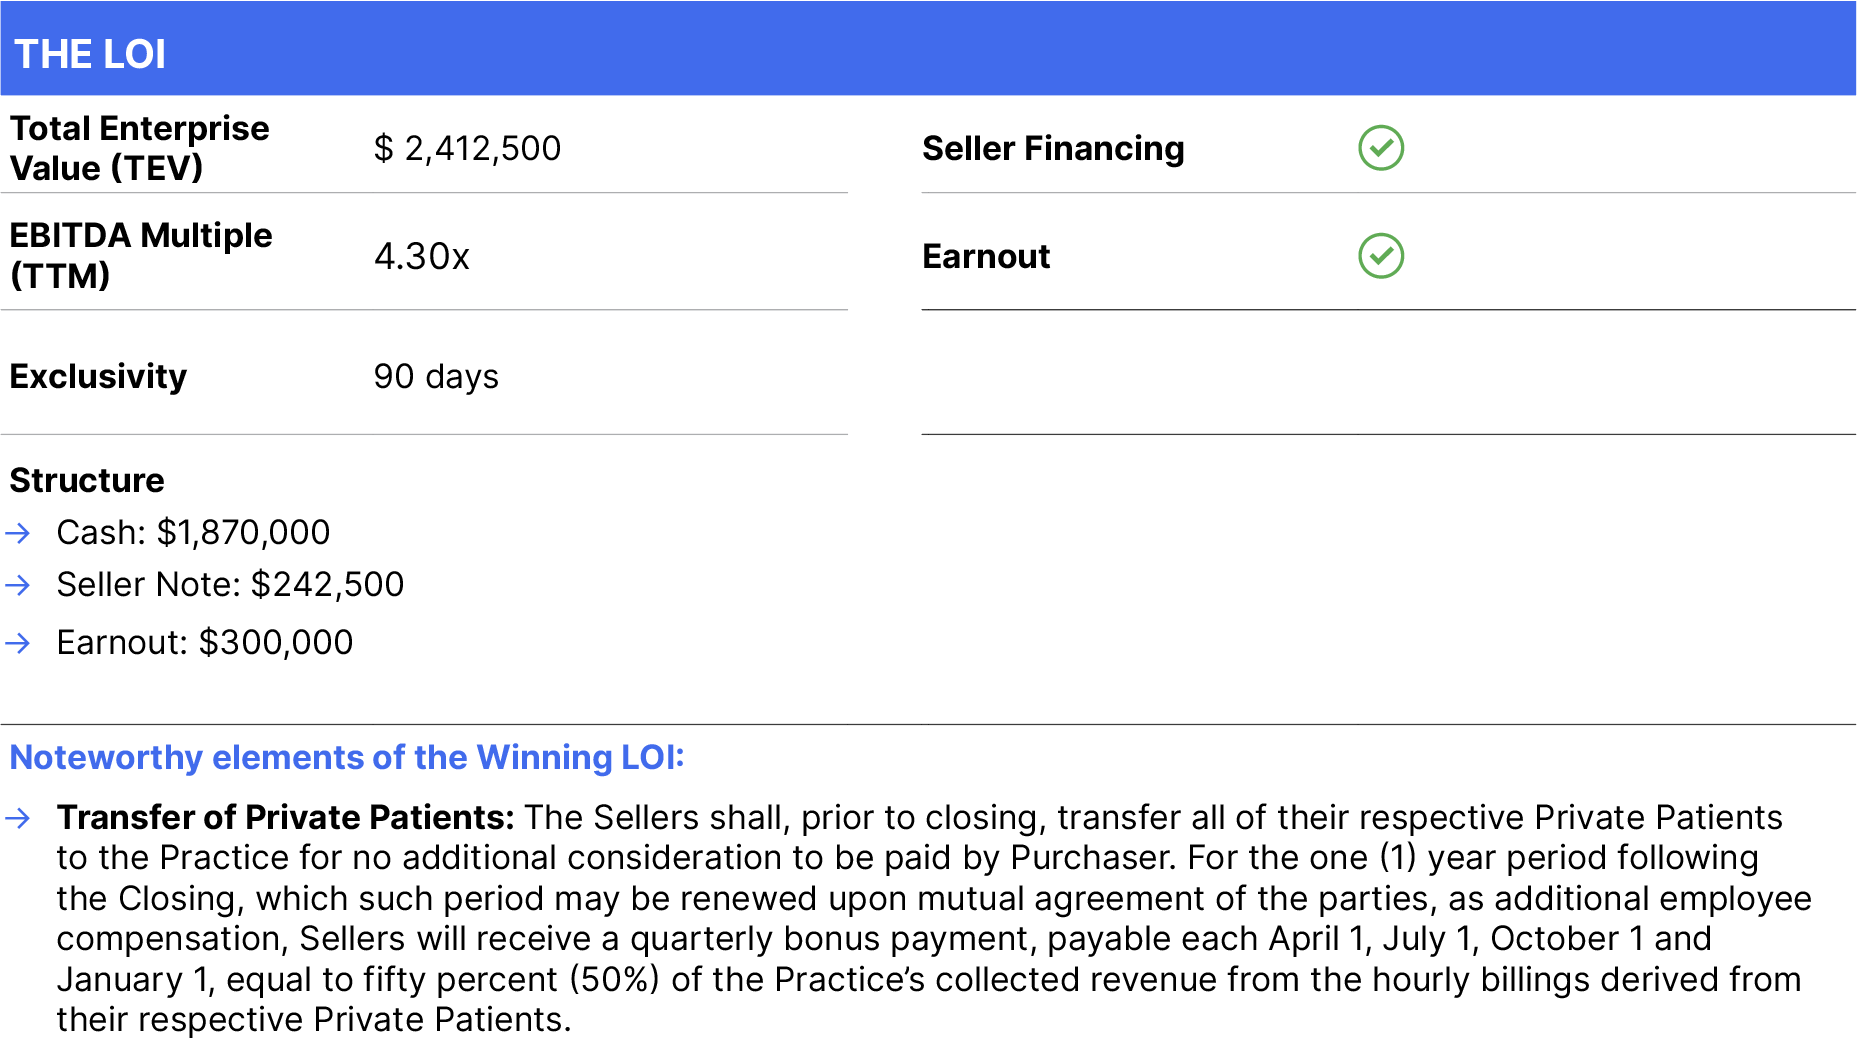Click the green checkmark beside Earnout
This screenshot has height=1056, width=1858.
[1381, 256]
